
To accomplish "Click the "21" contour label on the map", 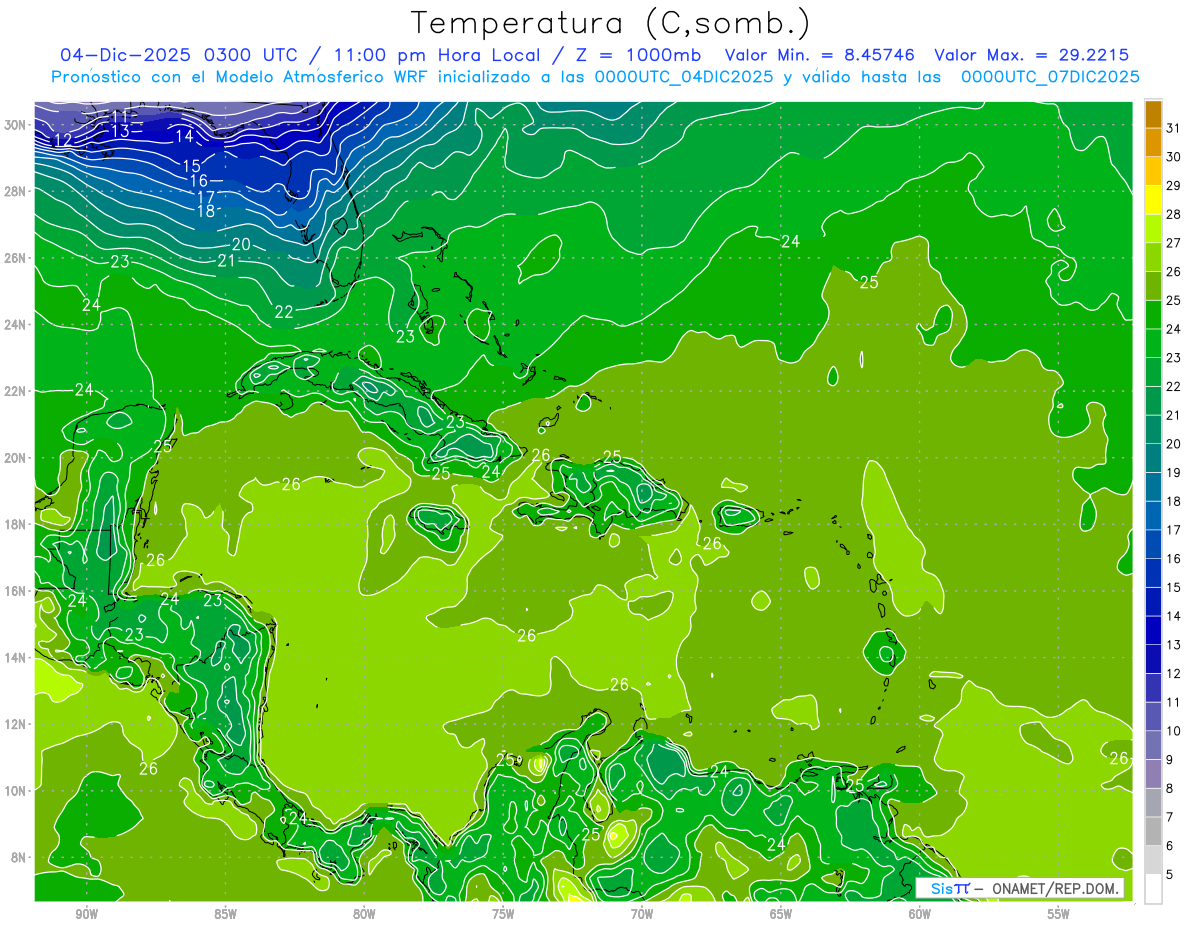I will click(x=227, y=261).
